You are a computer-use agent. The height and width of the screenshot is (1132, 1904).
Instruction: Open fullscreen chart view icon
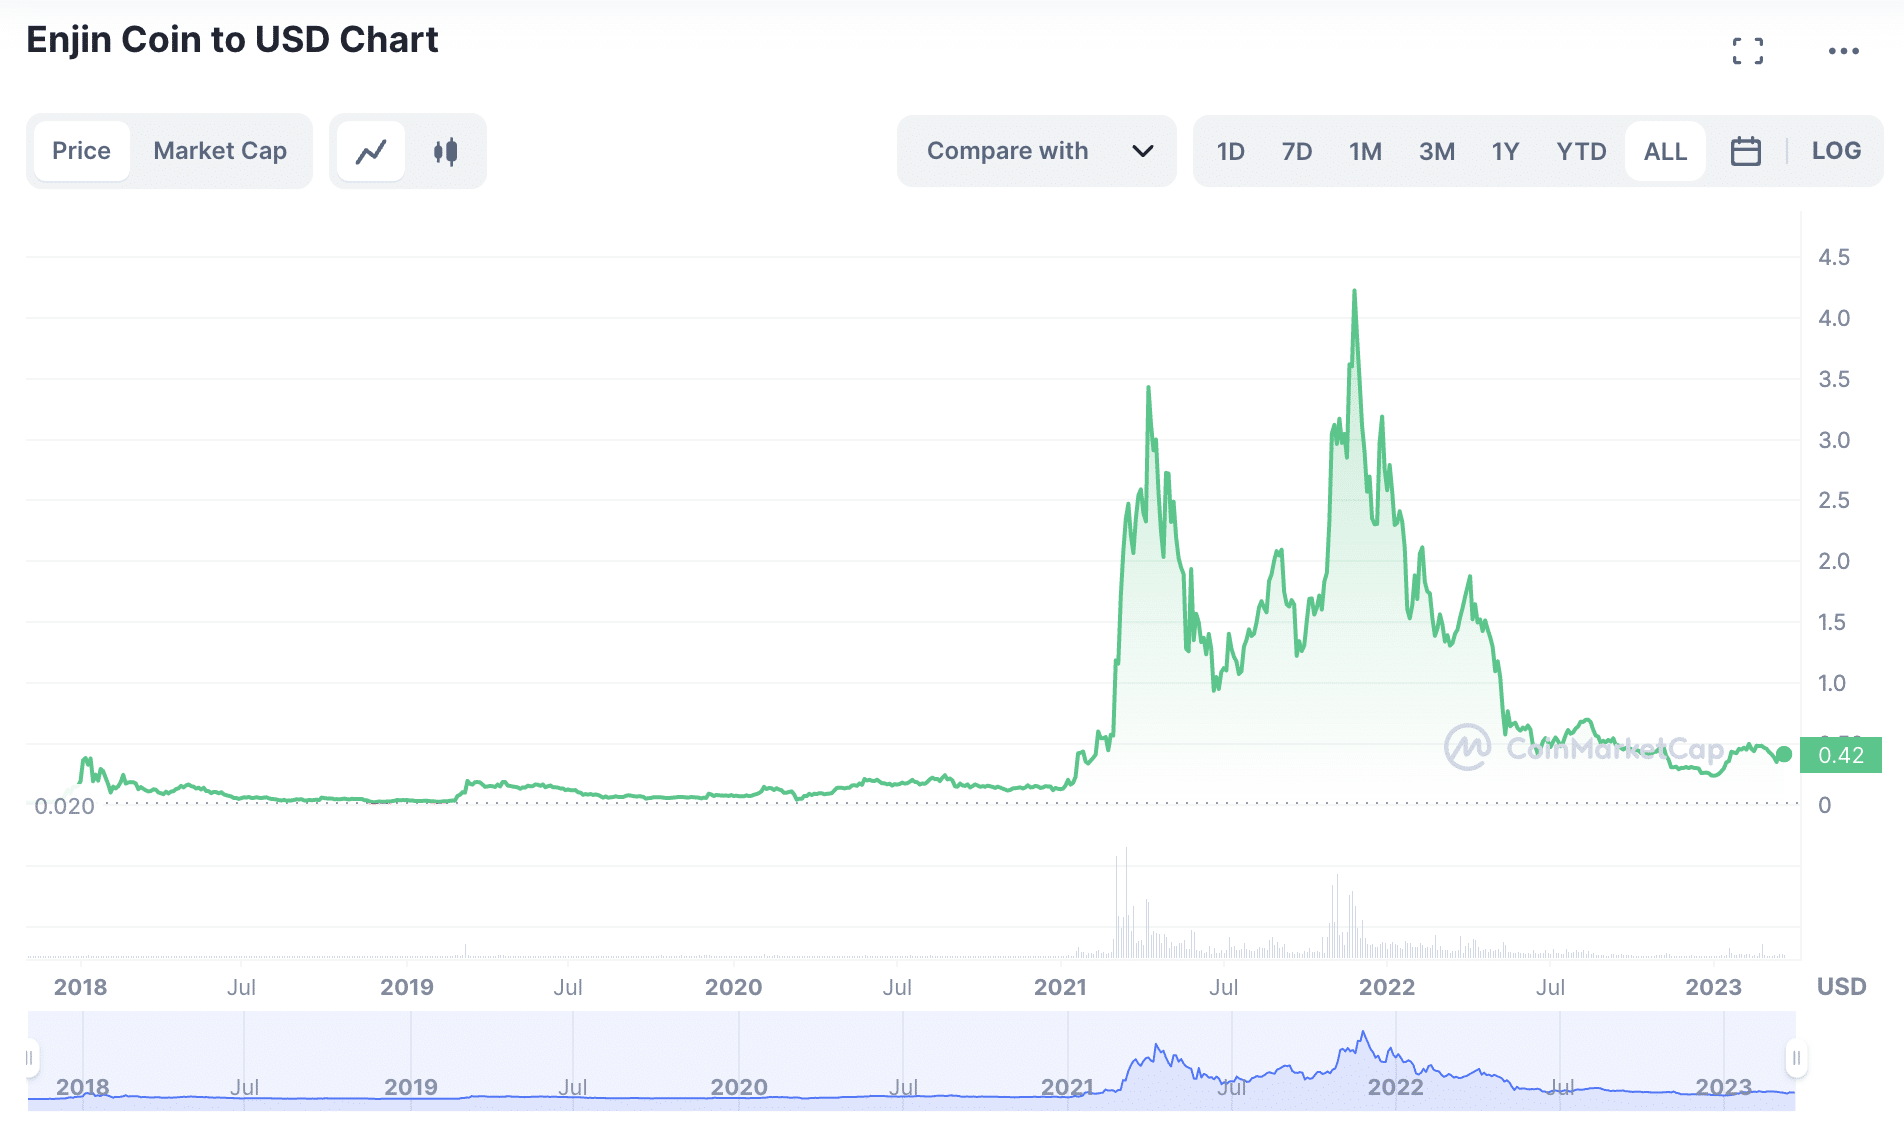[x=1748, y=51]
